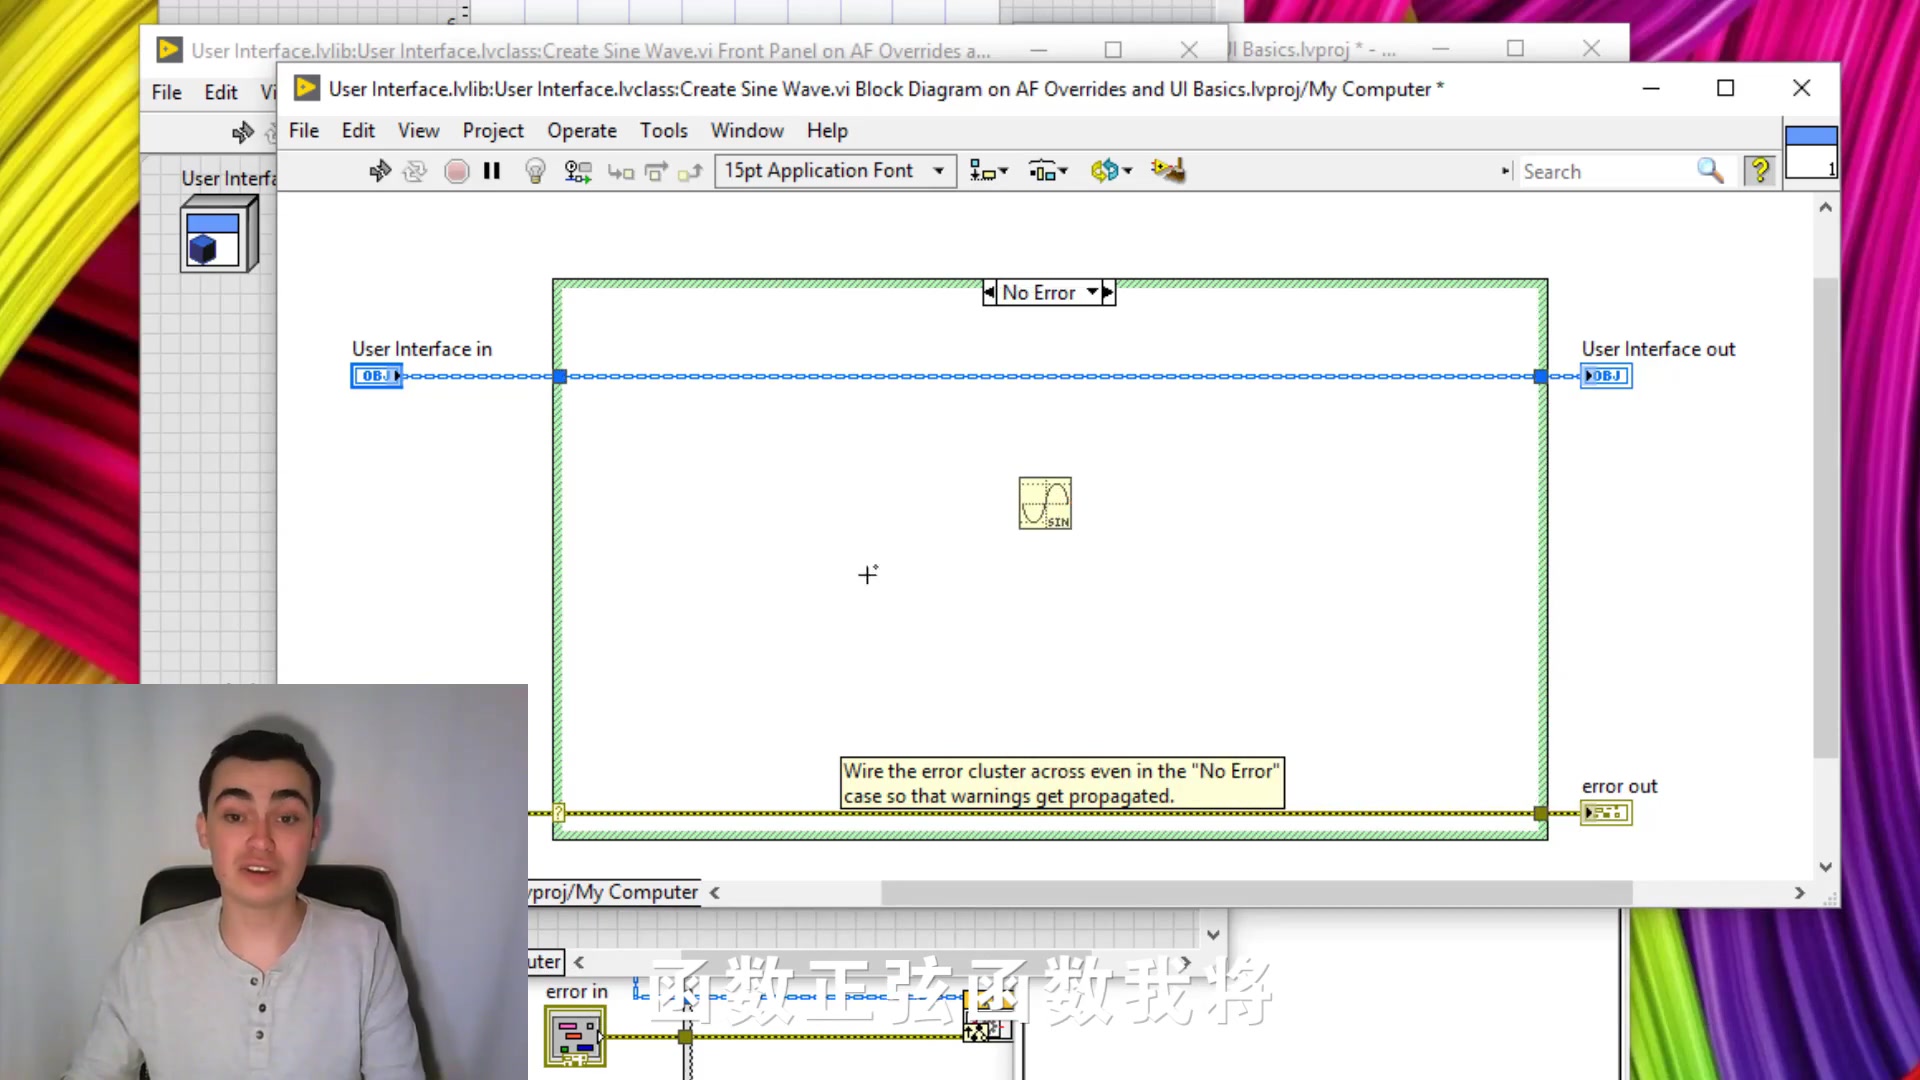
Task: Click the Context Help question mark button
Action: pos(1760,170)
